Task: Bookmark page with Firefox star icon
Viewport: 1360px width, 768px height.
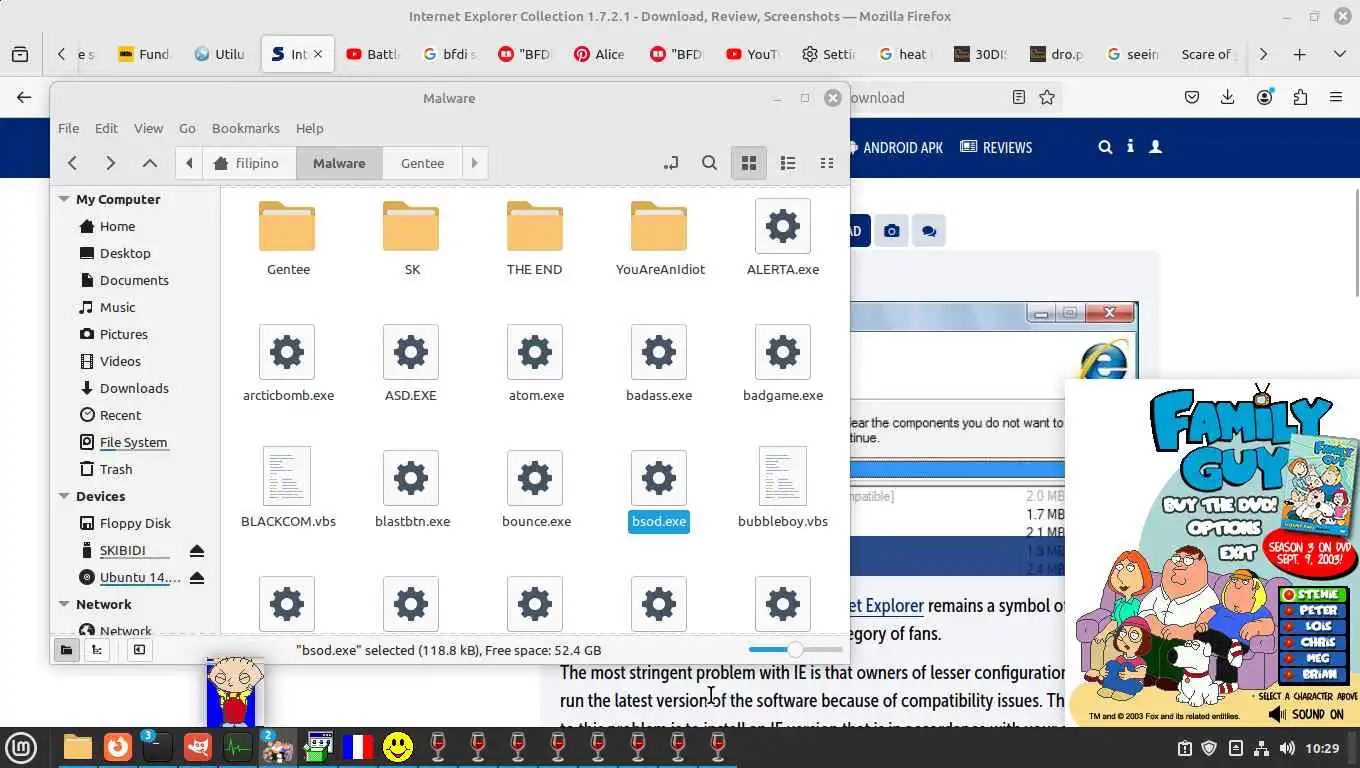Action: coord(1047,97)
